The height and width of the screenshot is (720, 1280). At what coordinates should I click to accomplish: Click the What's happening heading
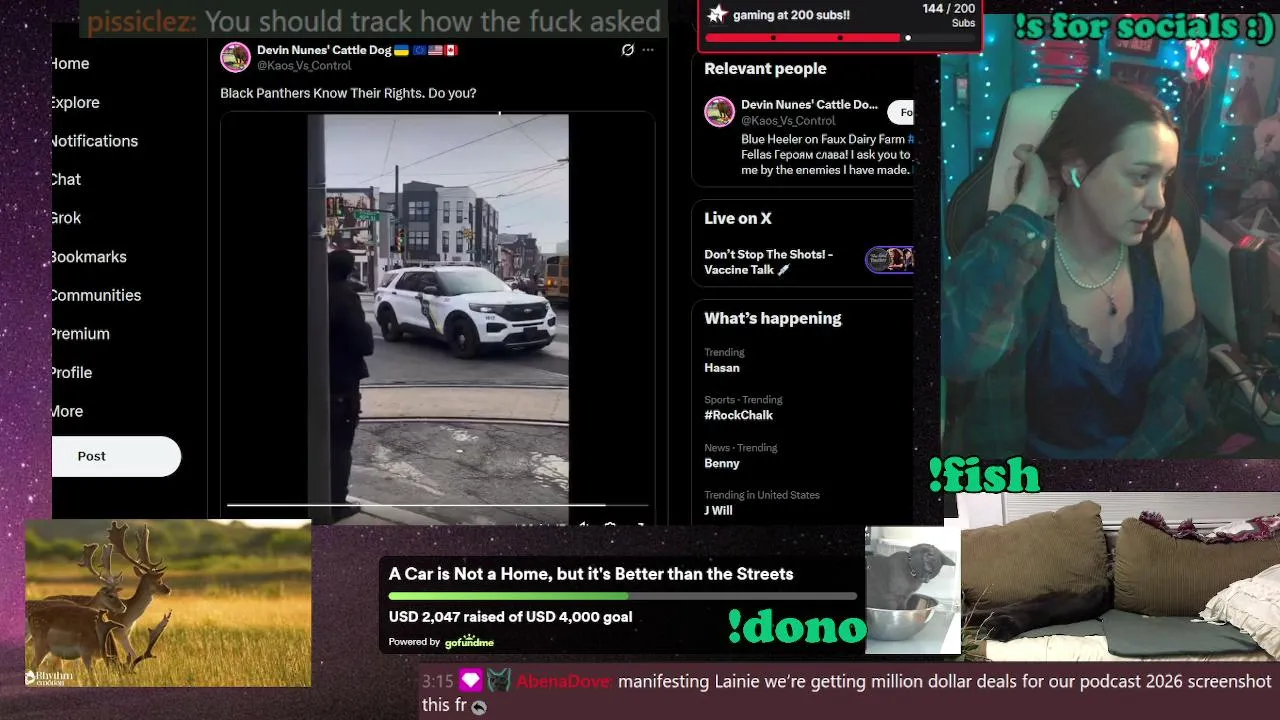pyautogui.click(x=773, y=318)
